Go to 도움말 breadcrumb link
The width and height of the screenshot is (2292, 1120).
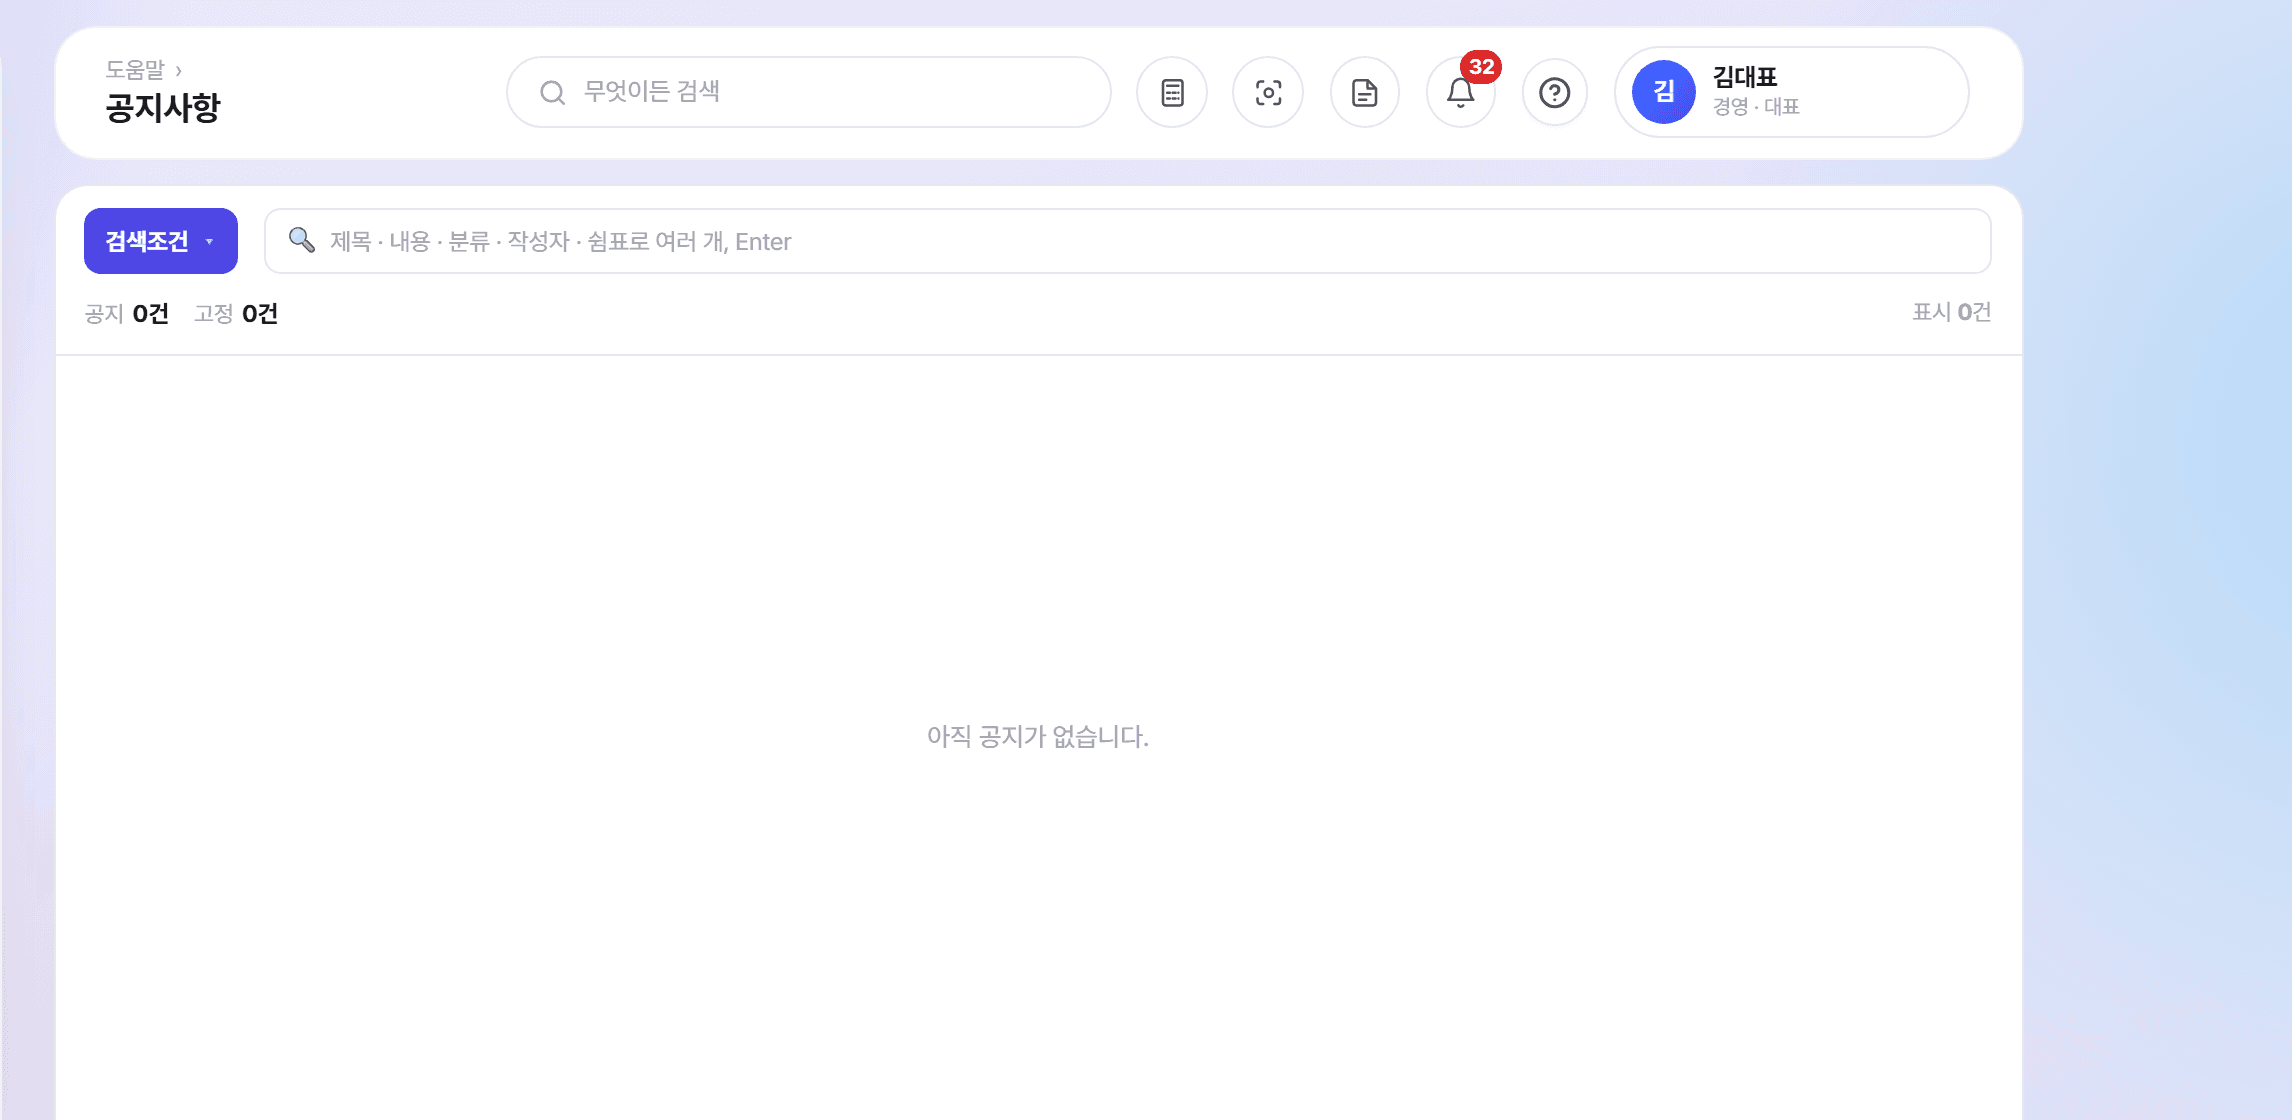click(135, 70)
